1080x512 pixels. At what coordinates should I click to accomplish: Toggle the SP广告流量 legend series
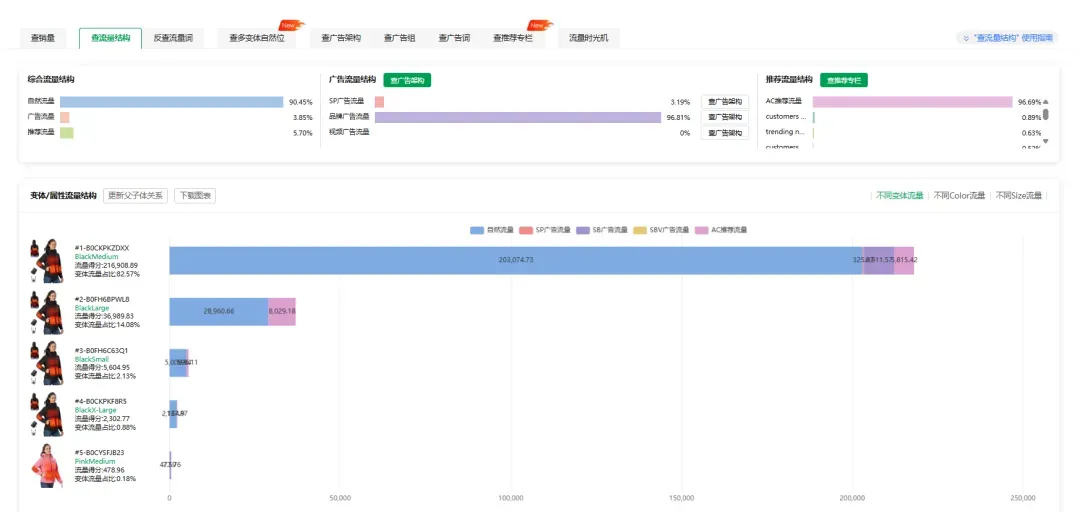click(545, 230)
